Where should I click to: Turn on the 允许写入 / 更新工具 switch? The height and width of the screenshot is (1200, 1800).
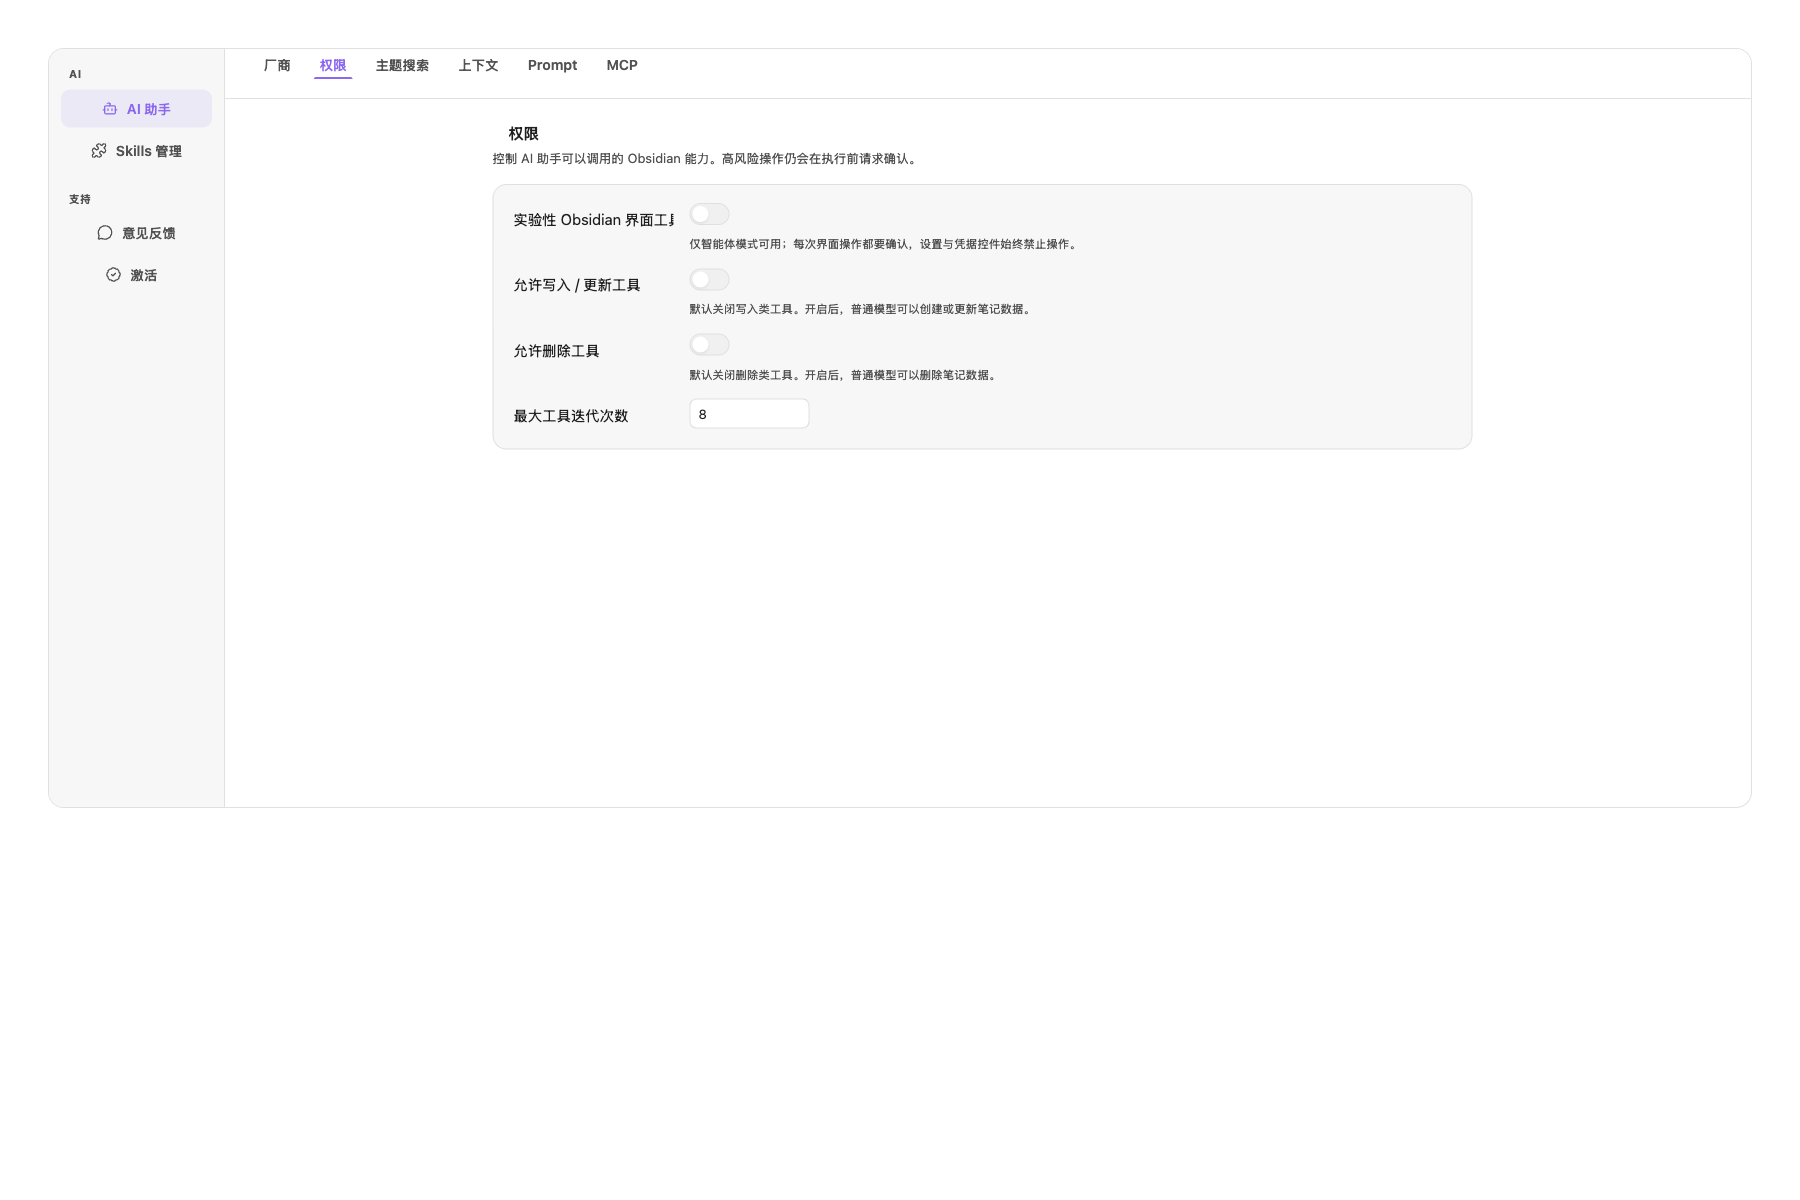click(709, 280)
